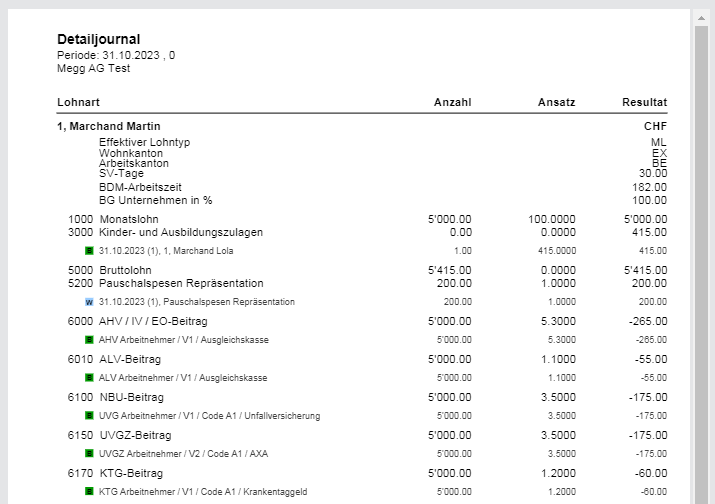Viewport: 715px width, 504px height.
Task: Click green icon beside ALV Arbeitnehmer line
Action: [89, 378]
